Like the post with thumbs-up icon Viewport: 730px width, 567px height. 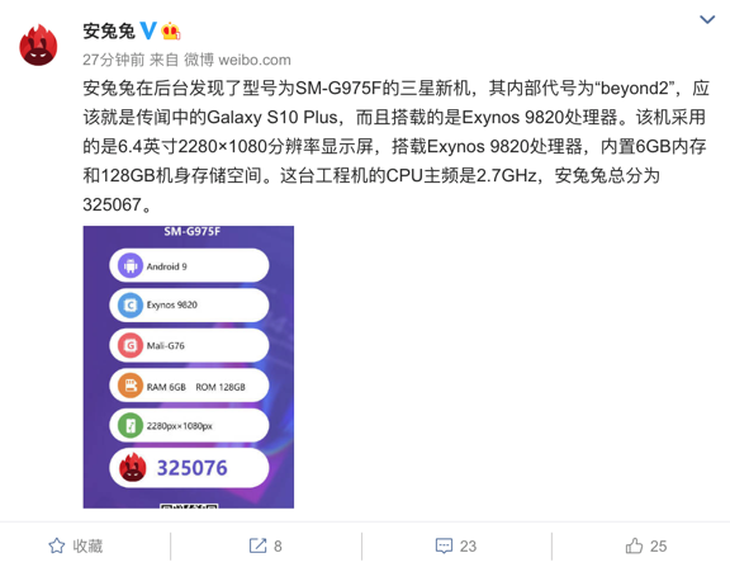click(x=634, y=545)
